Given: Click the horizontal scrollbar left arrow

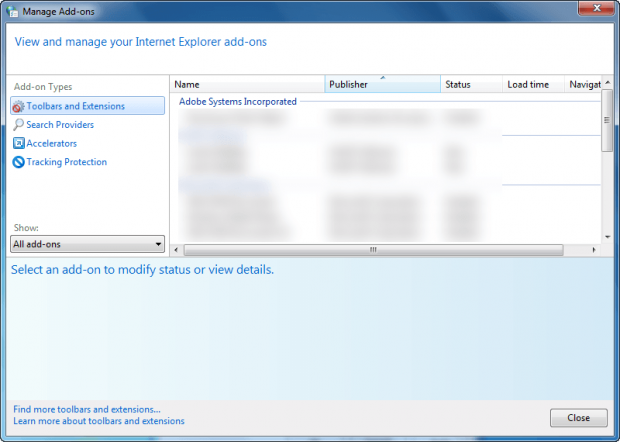Looking at the screenshot, I should pos(176,250).
